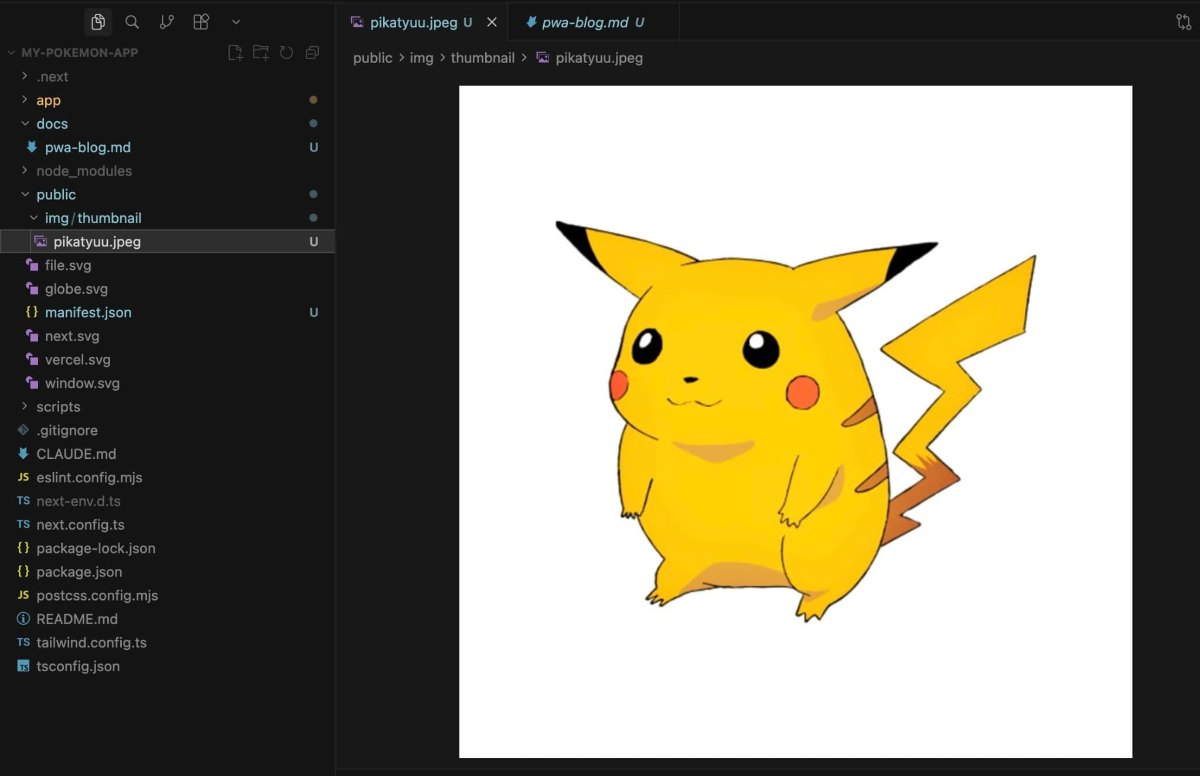Image resolution: width=1200 pixels, height=776 pixels.
Task: Click the open changes icon at top right
Action: tap(1183, 22)
